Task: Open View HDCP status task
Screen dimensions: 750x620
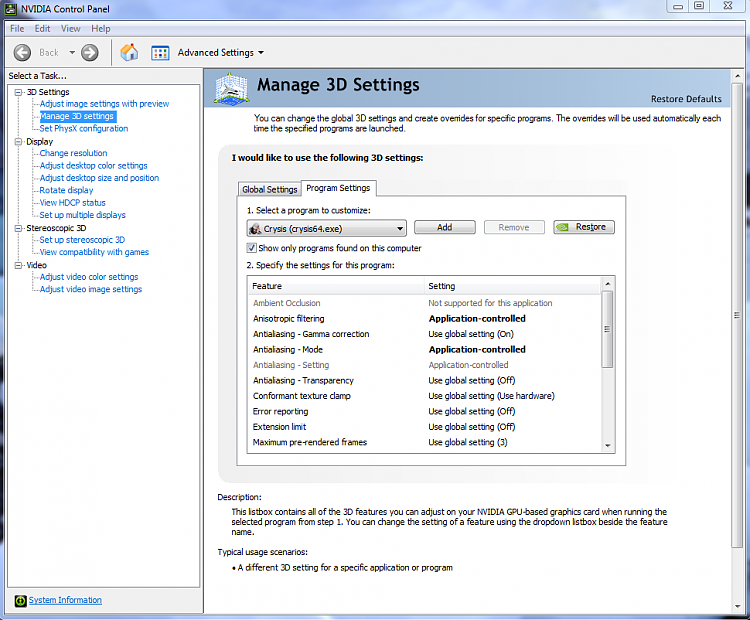Action: [72, 203]
